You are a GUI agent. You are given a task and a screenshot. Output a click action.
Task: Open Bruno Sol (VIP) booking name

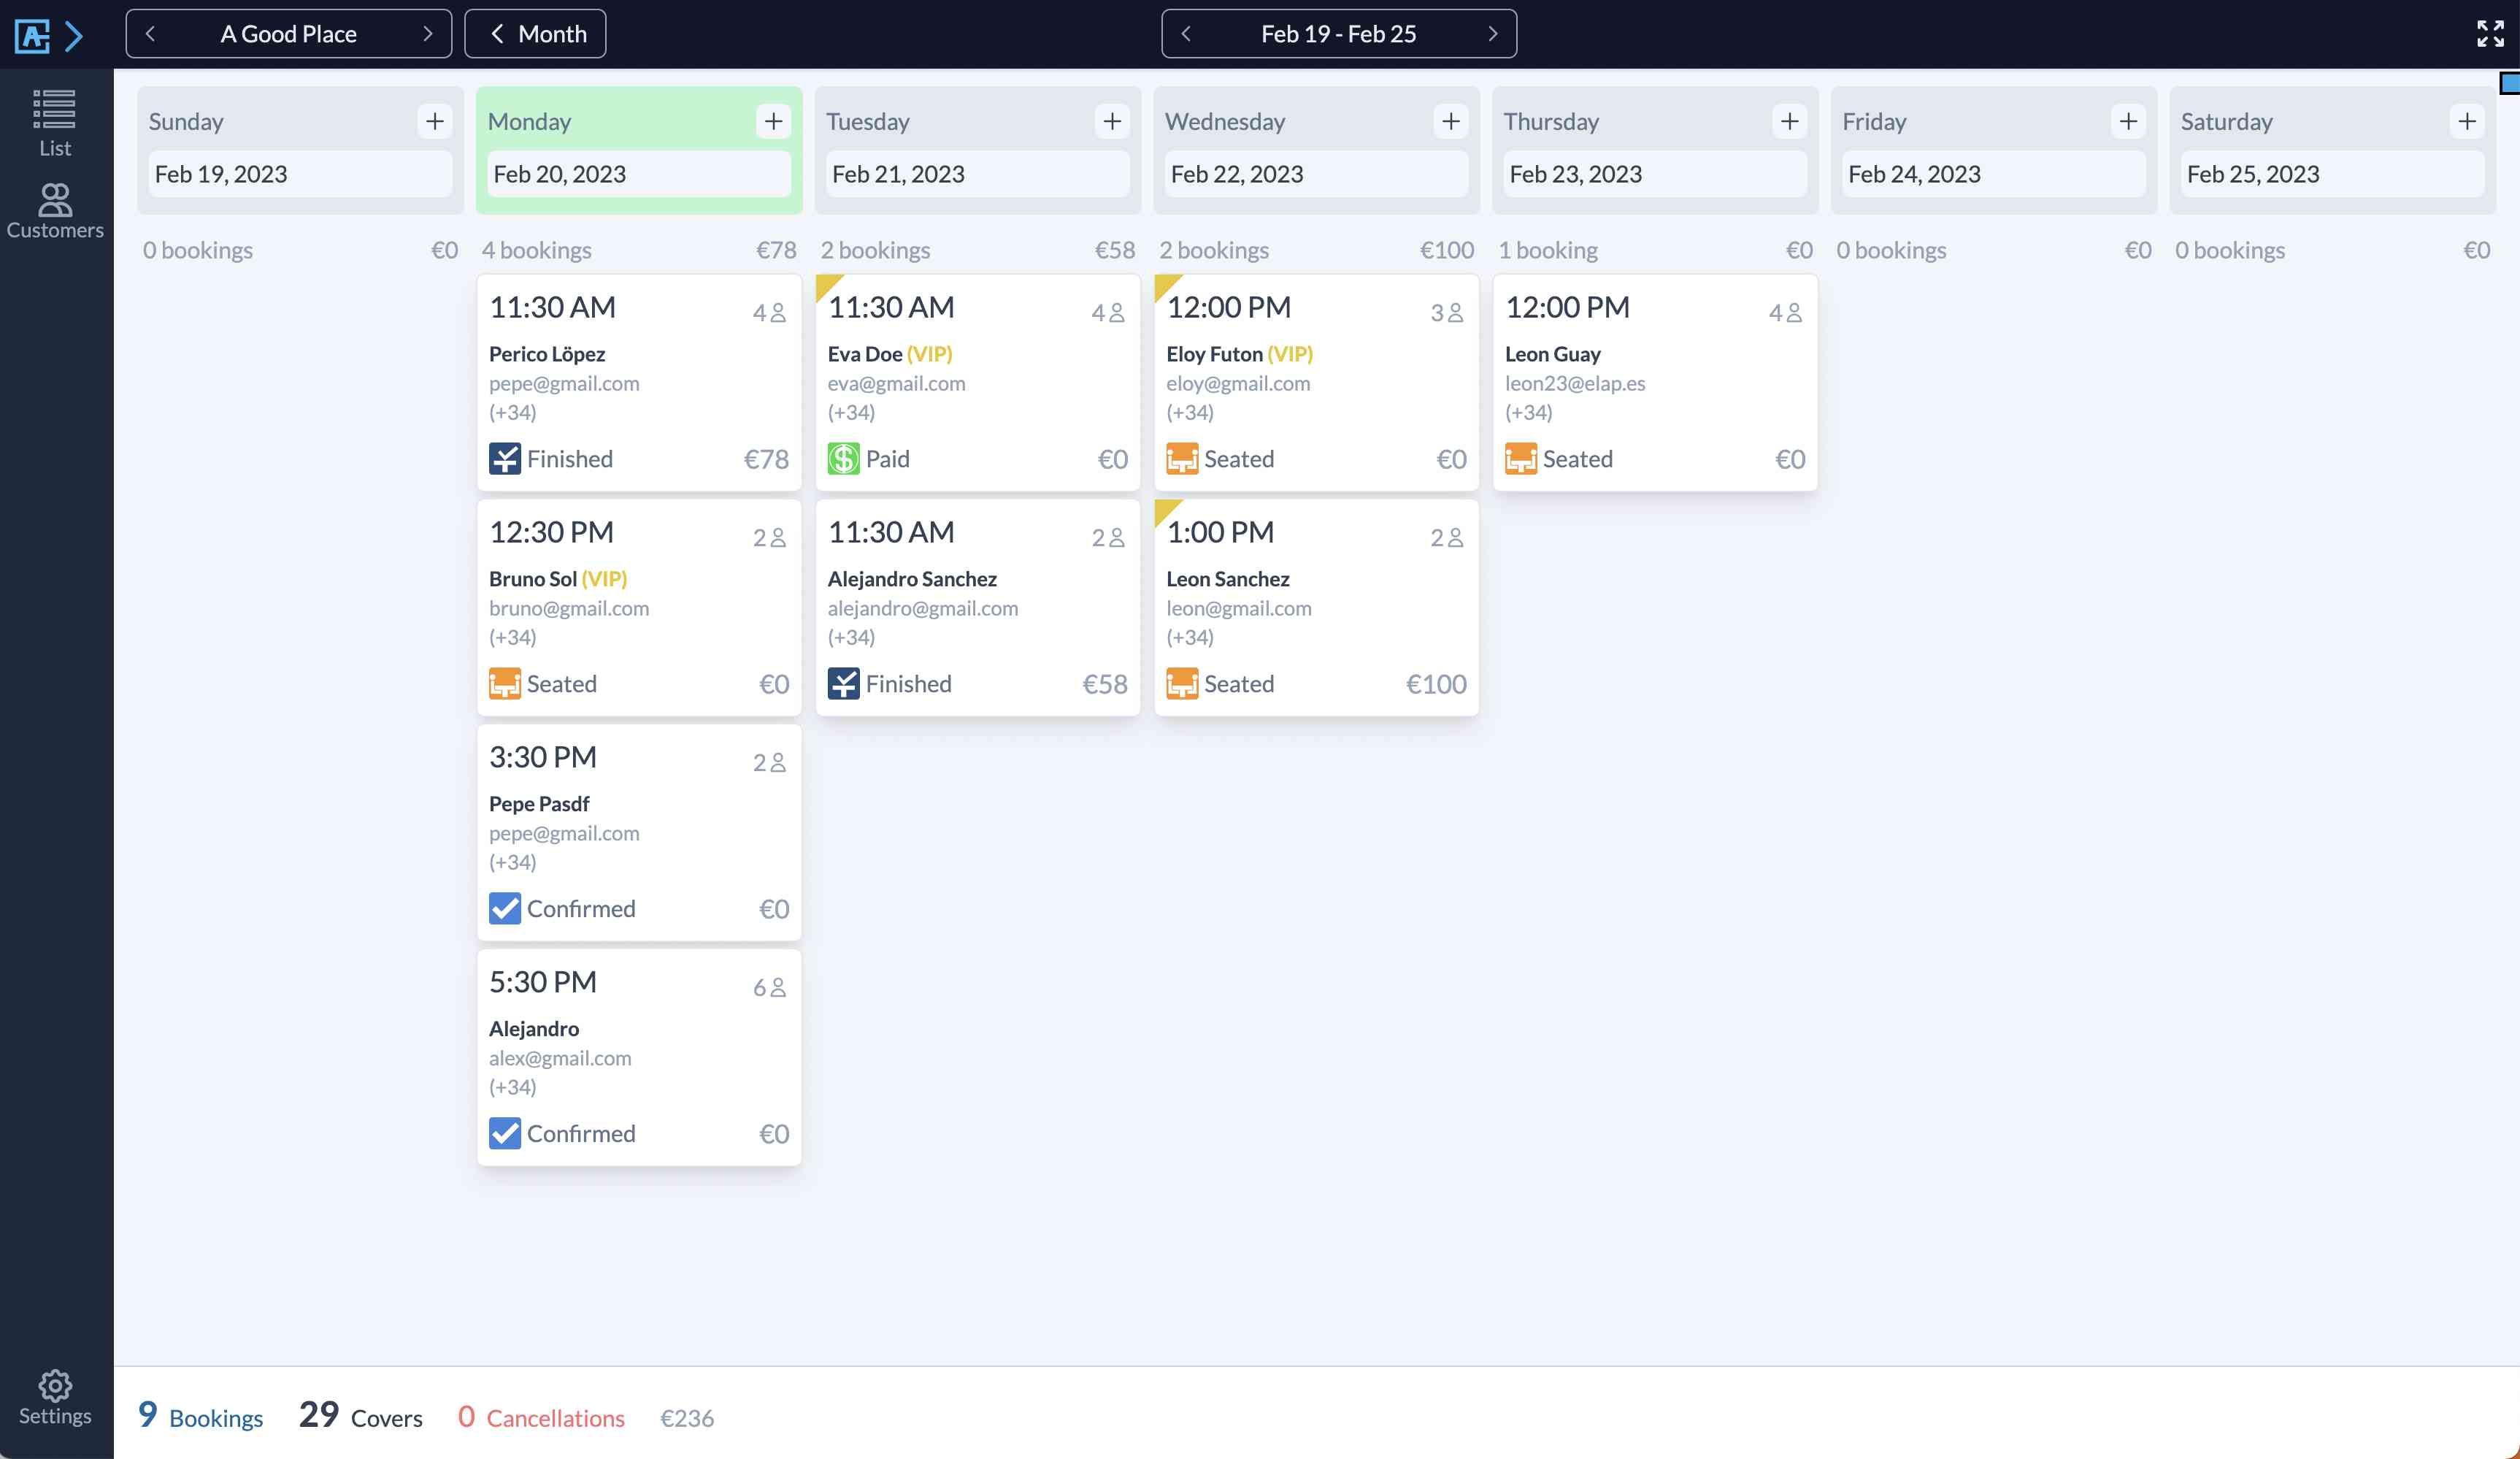click(x=558, y=579)
